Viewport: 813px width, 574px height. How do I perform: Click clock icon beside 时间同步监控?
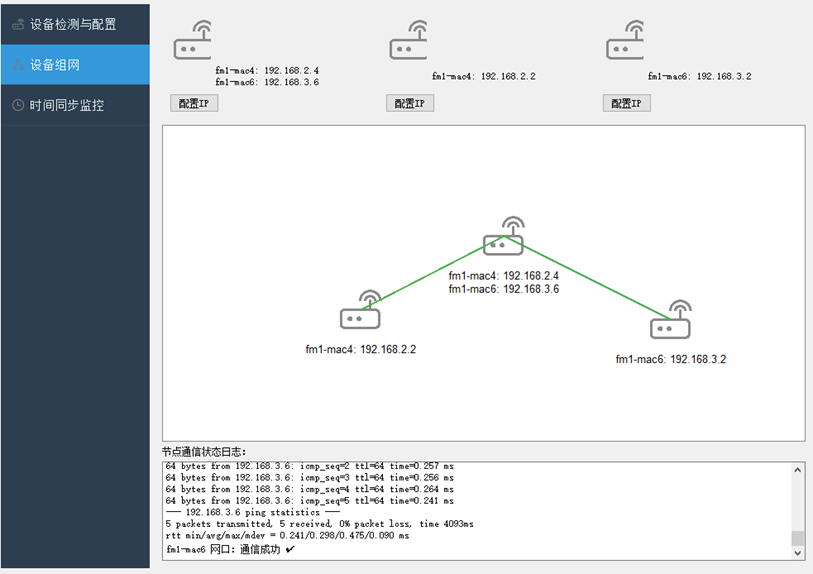[18, 105]
